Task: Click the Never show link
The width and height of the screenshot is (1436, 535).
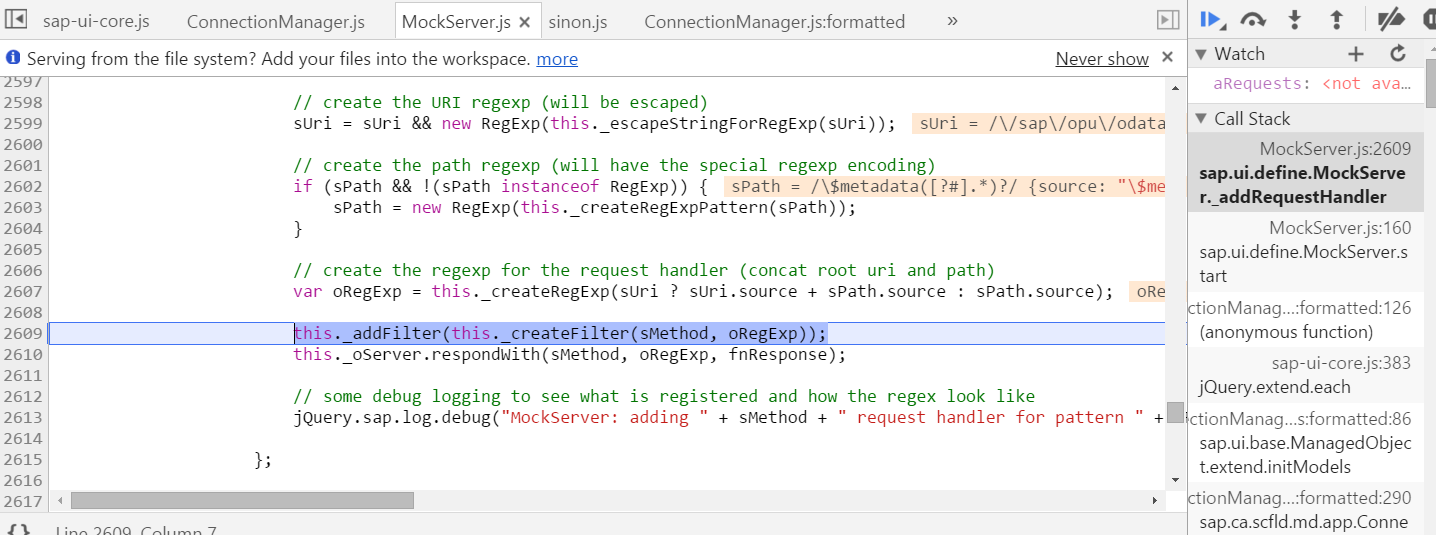Action: (x=1102, y=59)
